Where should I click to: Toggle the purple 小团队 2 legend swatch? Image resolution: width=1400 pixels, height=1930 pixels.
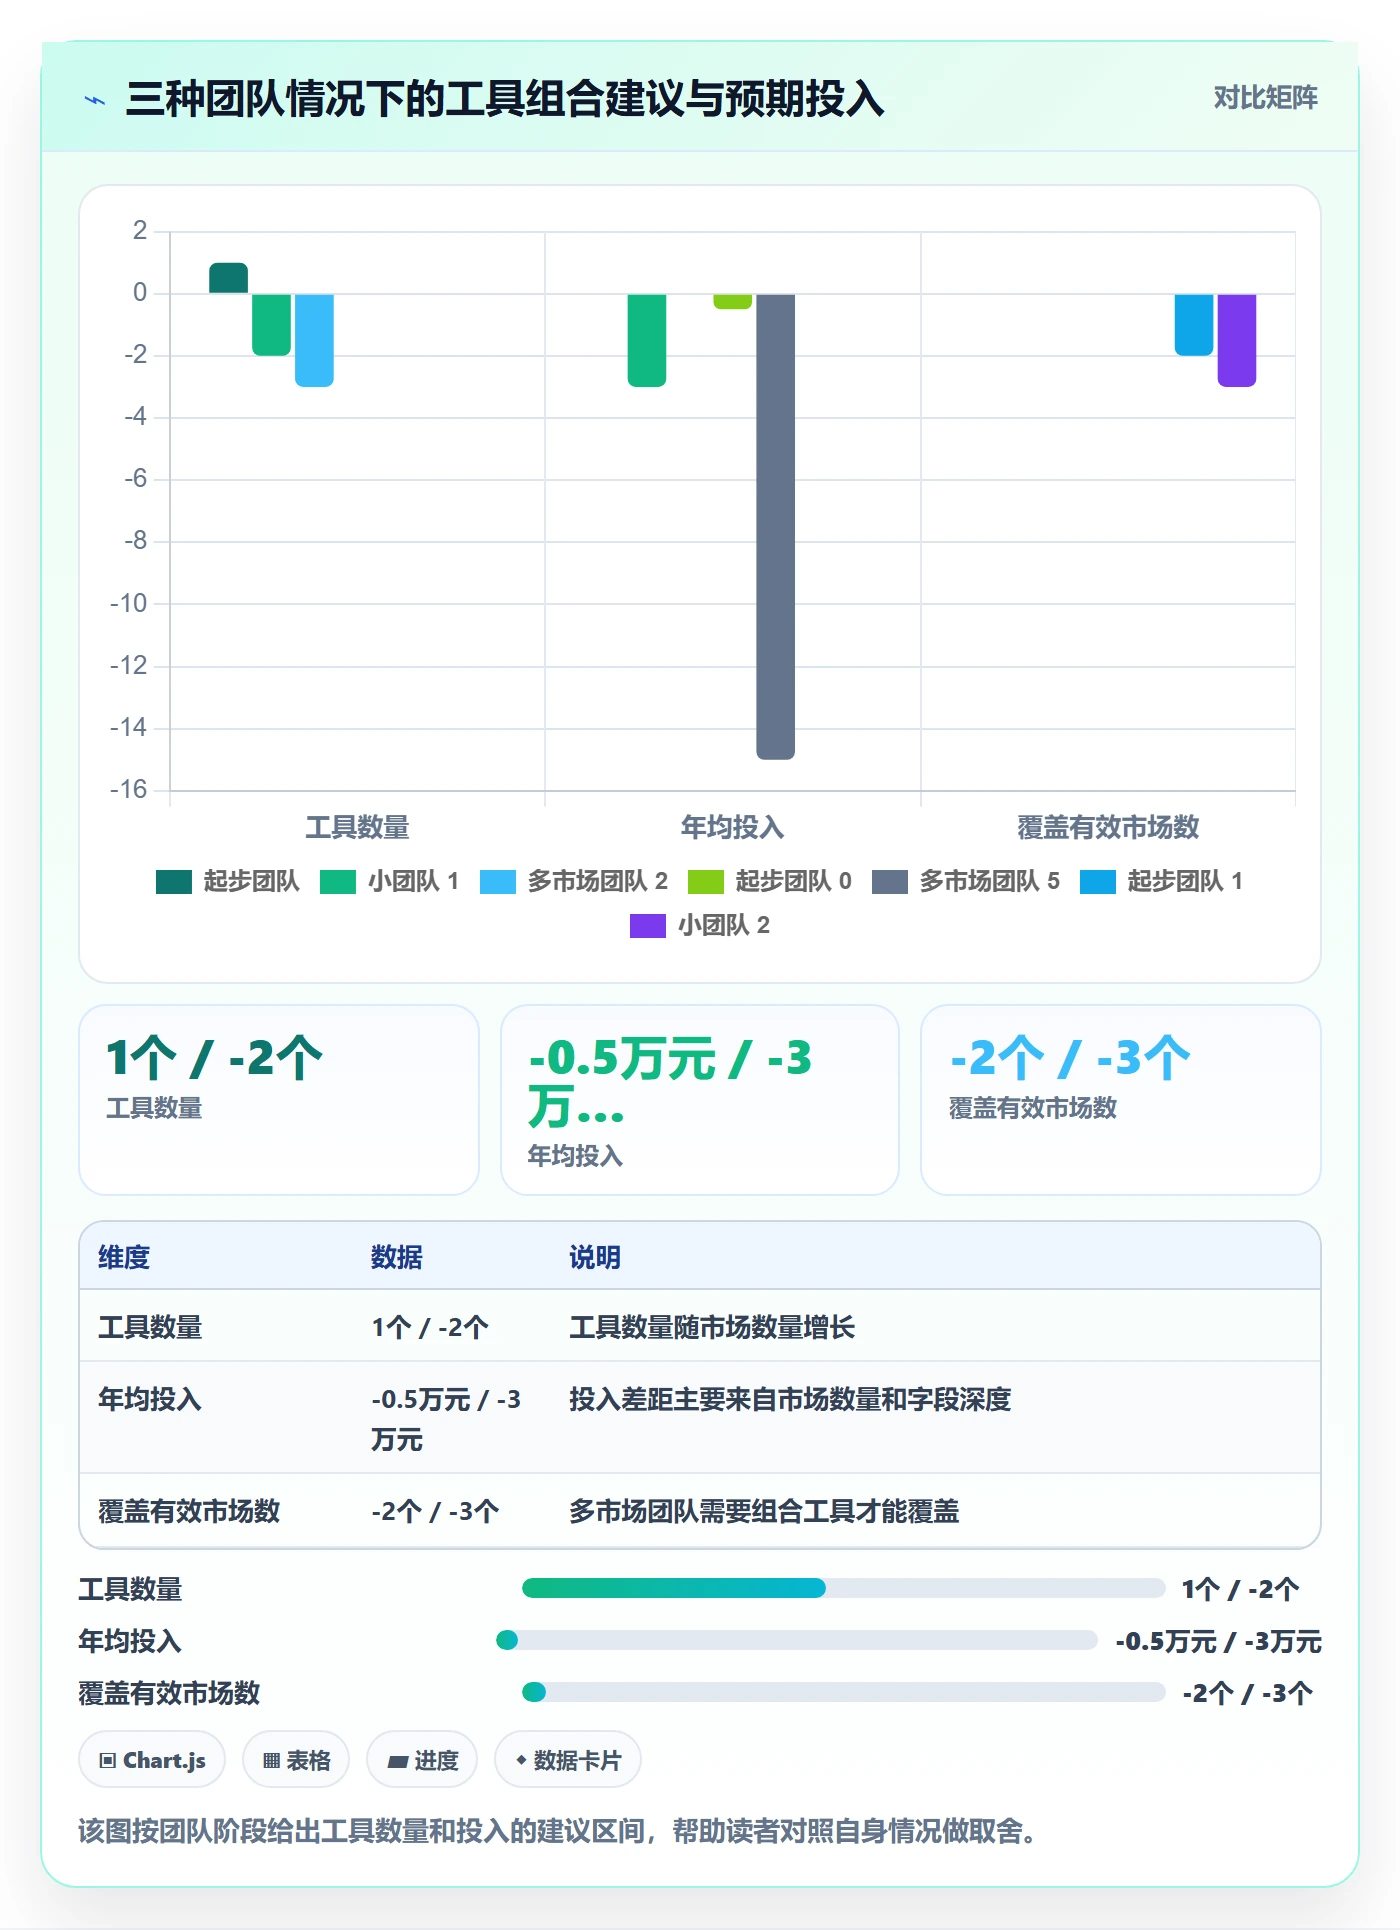[x=648, y=925]
